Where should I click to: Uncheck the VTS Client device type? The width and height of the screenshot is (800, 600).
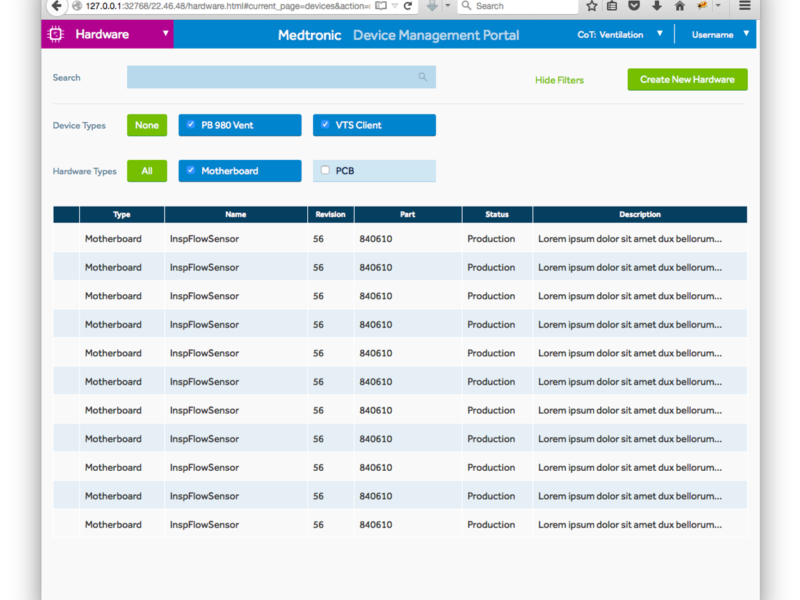pos(325,124)
